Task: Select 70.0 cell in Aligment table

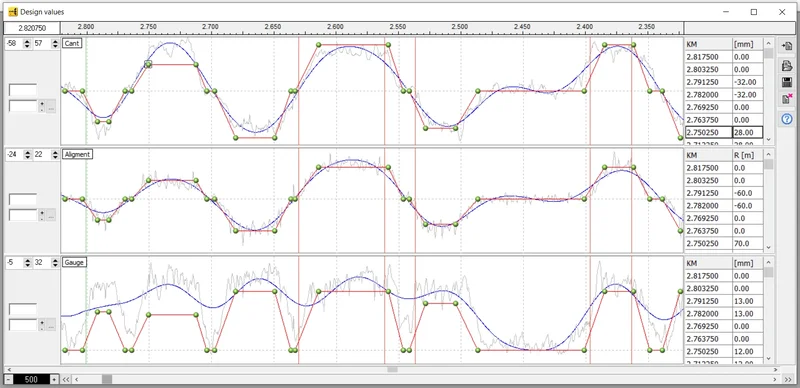Action: 747,244
